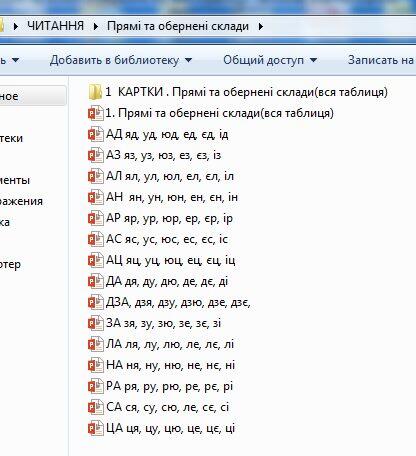This screenshot has height=456, width=416.
Task: Select file 'ЦА ця, цу, цю, це, цє, ці'
Action: click(x=170, y=428)
